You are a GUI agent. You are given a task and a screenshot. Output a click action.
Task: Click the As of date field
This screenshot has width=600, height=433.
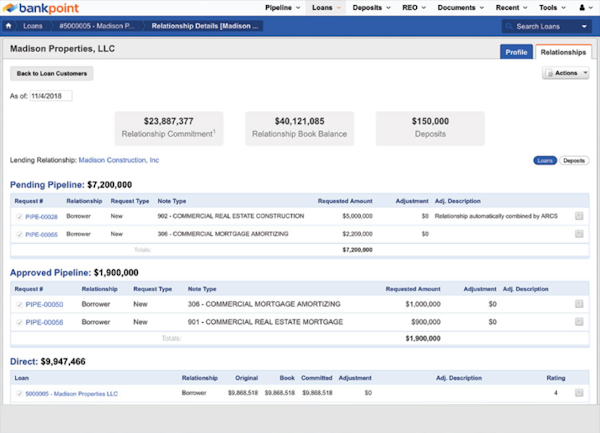[x=52, y=96]
